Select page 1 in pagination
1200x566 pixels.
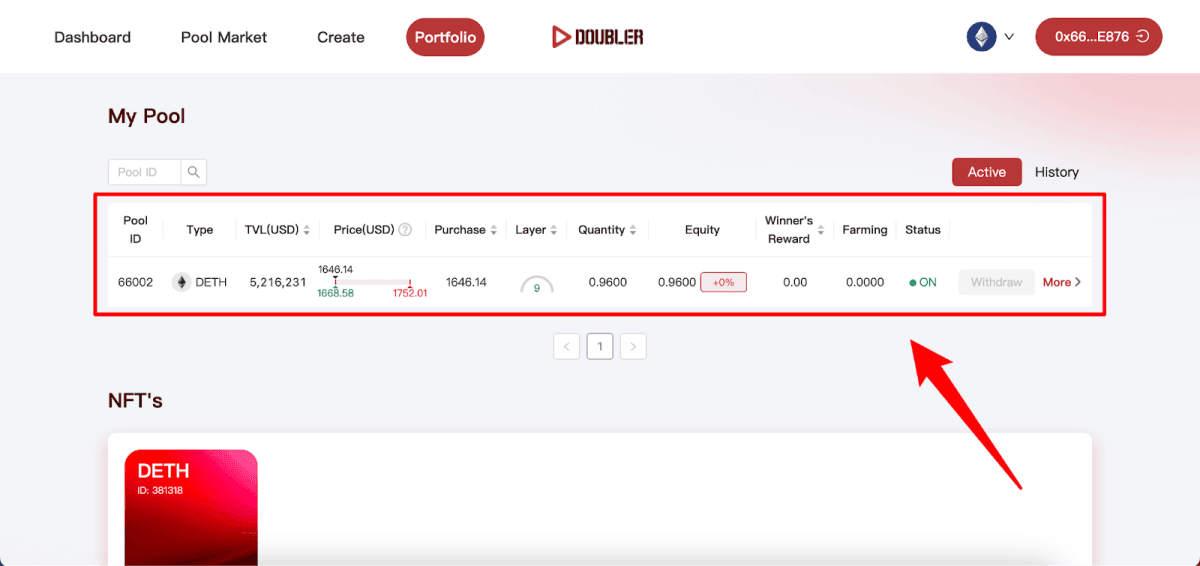(600, 347)
